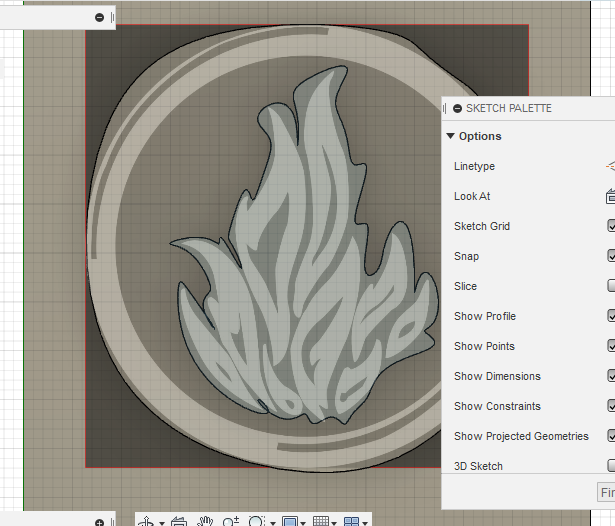615x526 pixels.
Task: Expand the Viewports dropdown arrow
Action: pyautogui.click(x=365, y=523)
